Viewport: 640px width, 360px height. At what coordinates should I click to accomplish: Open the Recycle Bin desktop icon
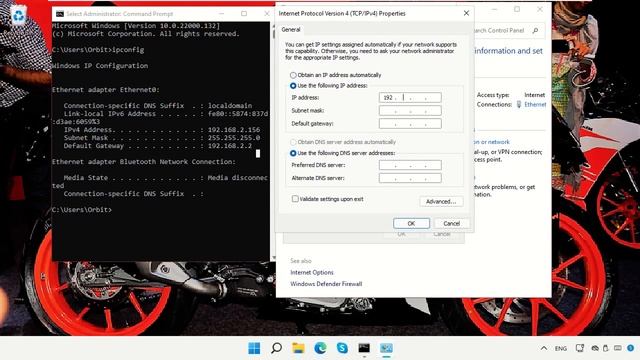pos(18,16)
